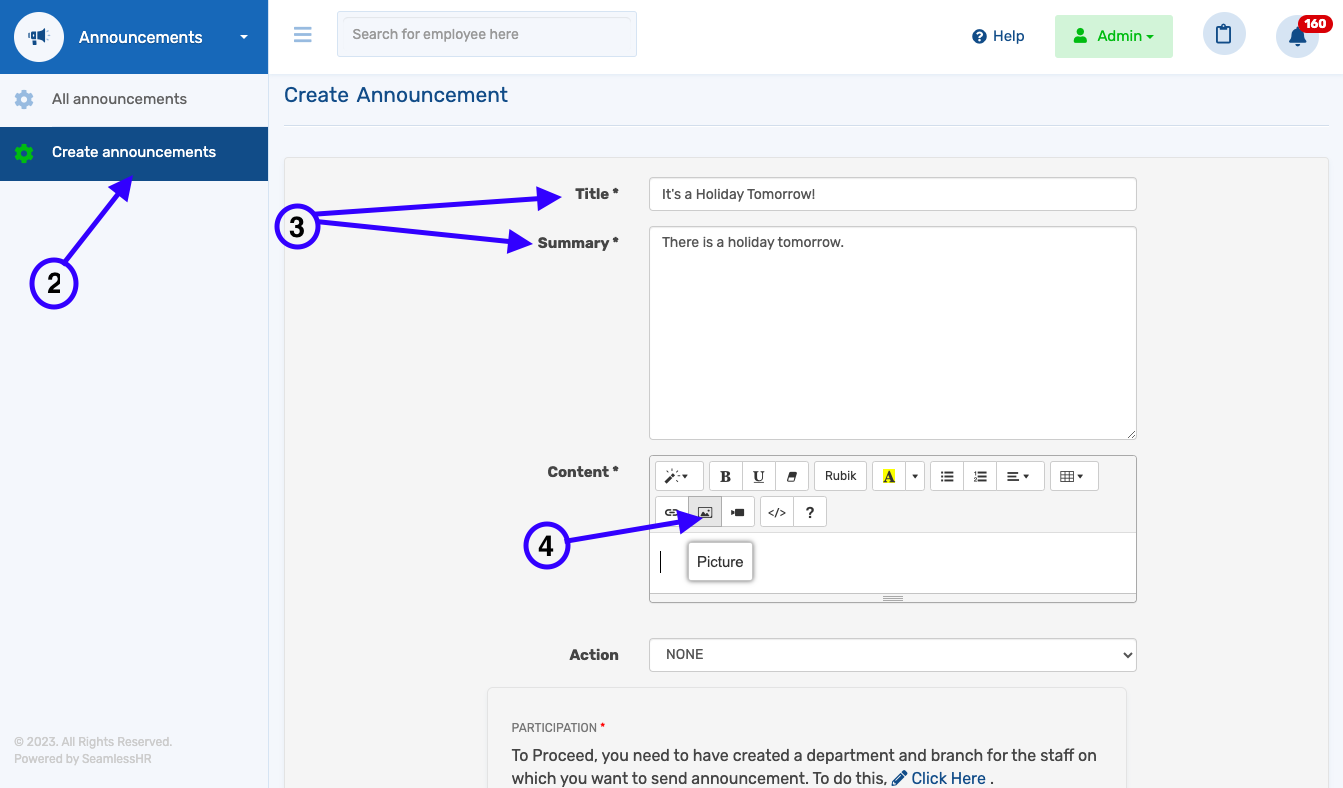Viewport: 1343px width, 788px height.
Task: Open the notifications bell icon
Action: [x=1297, y=37]
